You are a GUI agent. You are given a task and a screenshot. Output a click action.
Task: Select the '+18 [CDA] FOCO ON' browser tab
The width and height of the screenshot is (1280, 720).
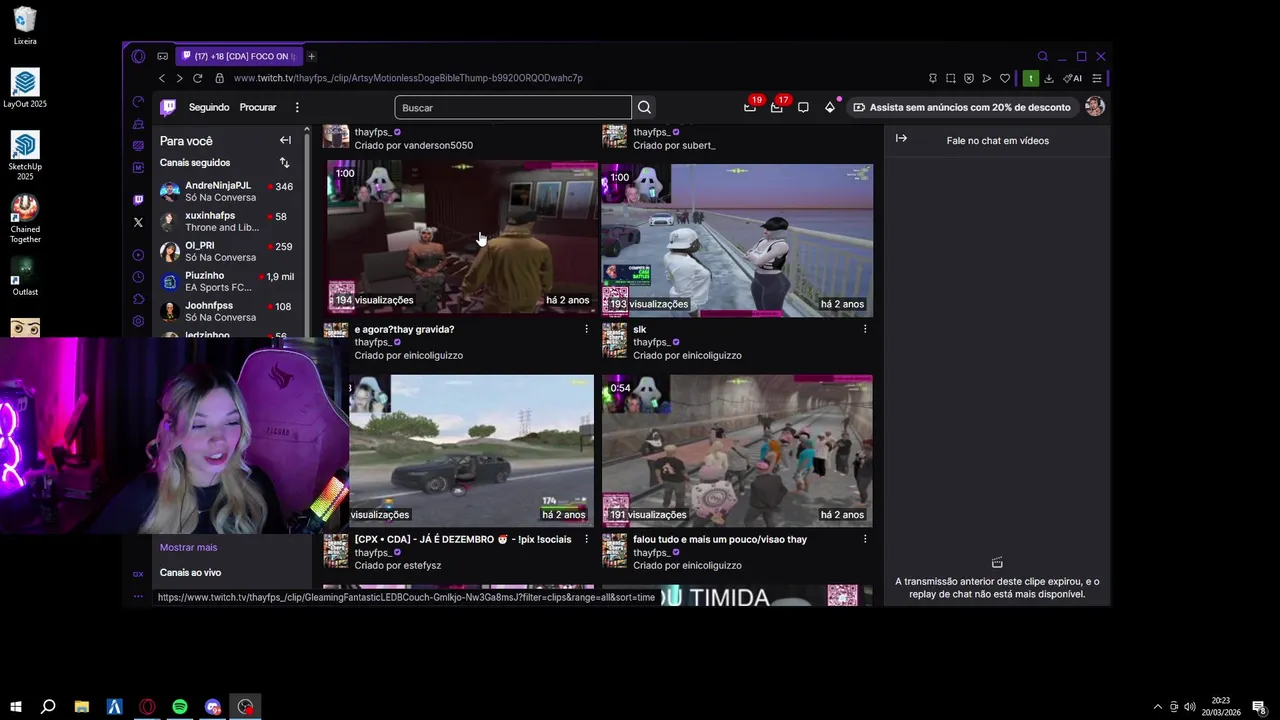click(241, 56)
